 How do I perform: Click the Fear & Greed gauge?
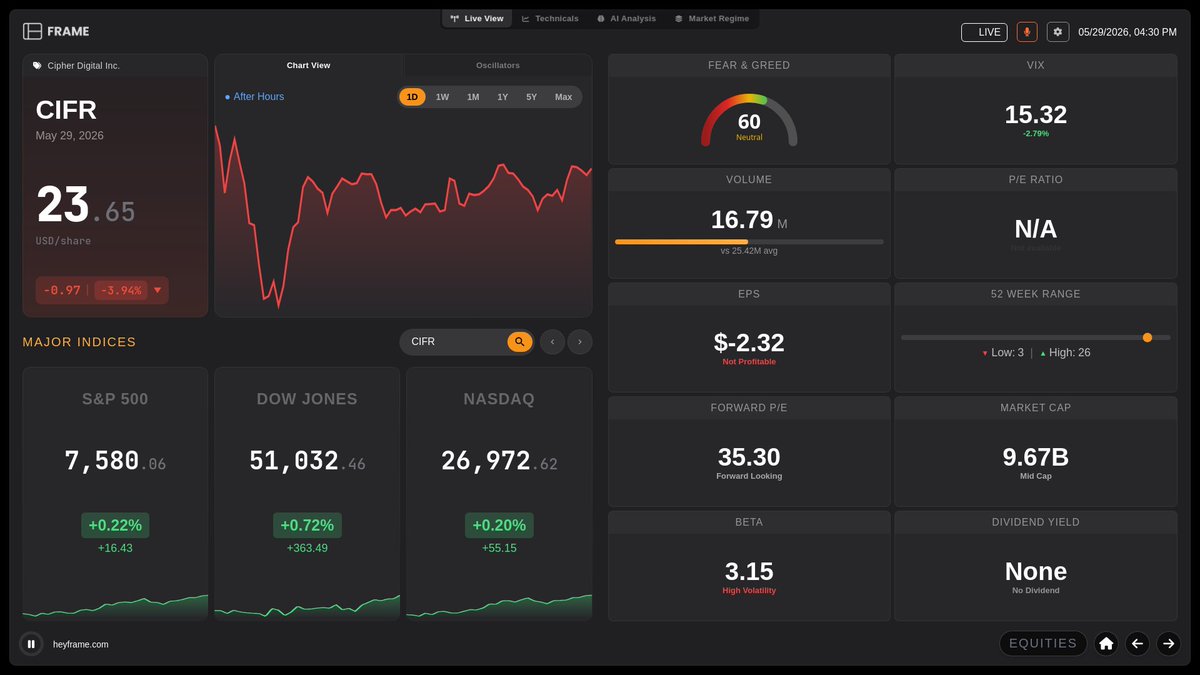[x=749, y=120]
